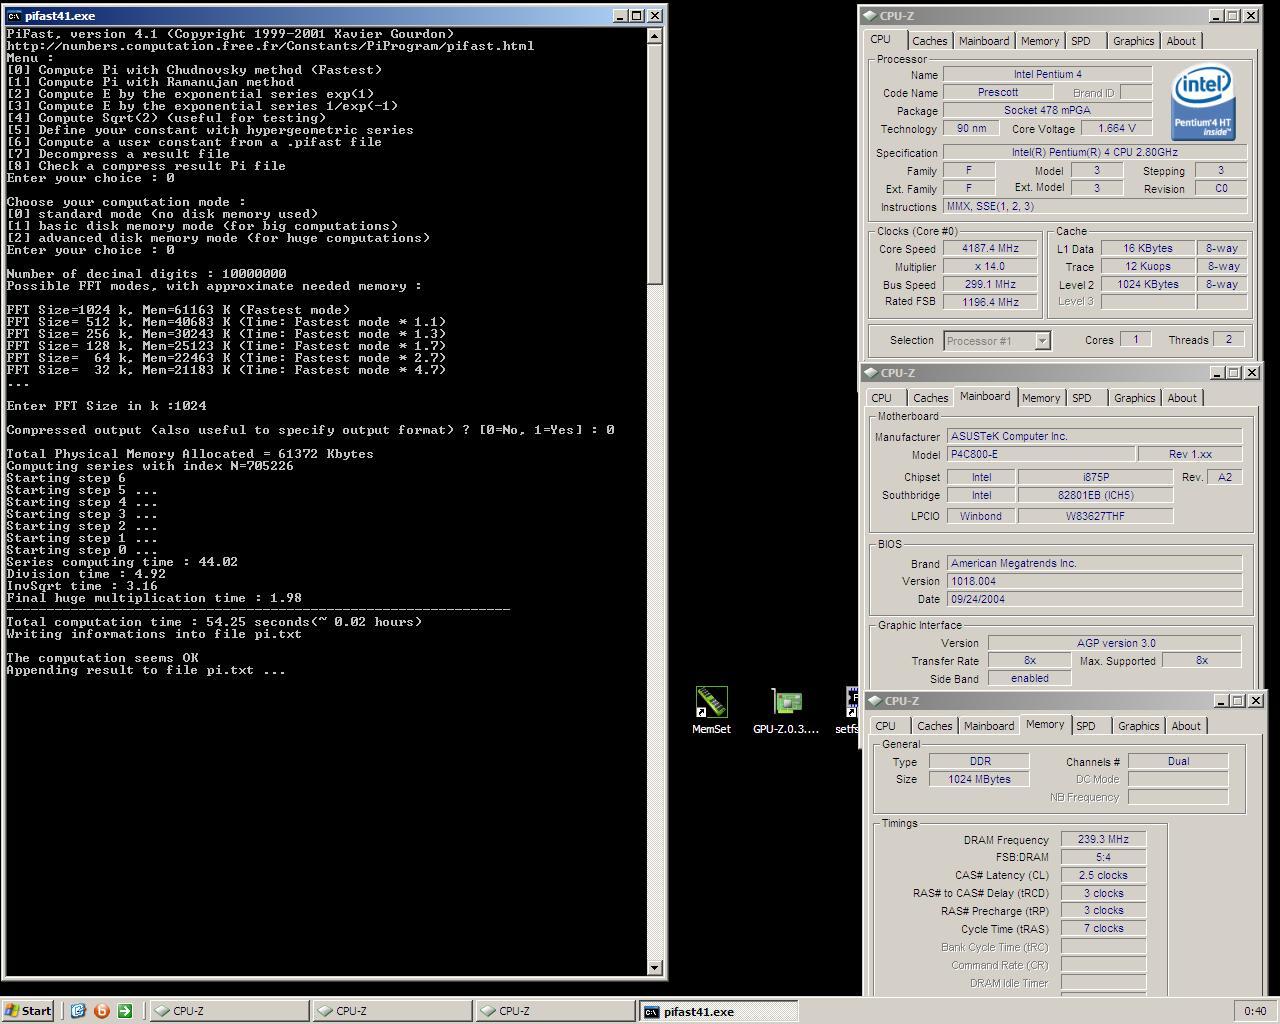Viewport: 1280px width, 1024px height.
Task: Select Caches tab in the Memory CPU-Z window
Action: pyautogui.click(x=934, y=726)
